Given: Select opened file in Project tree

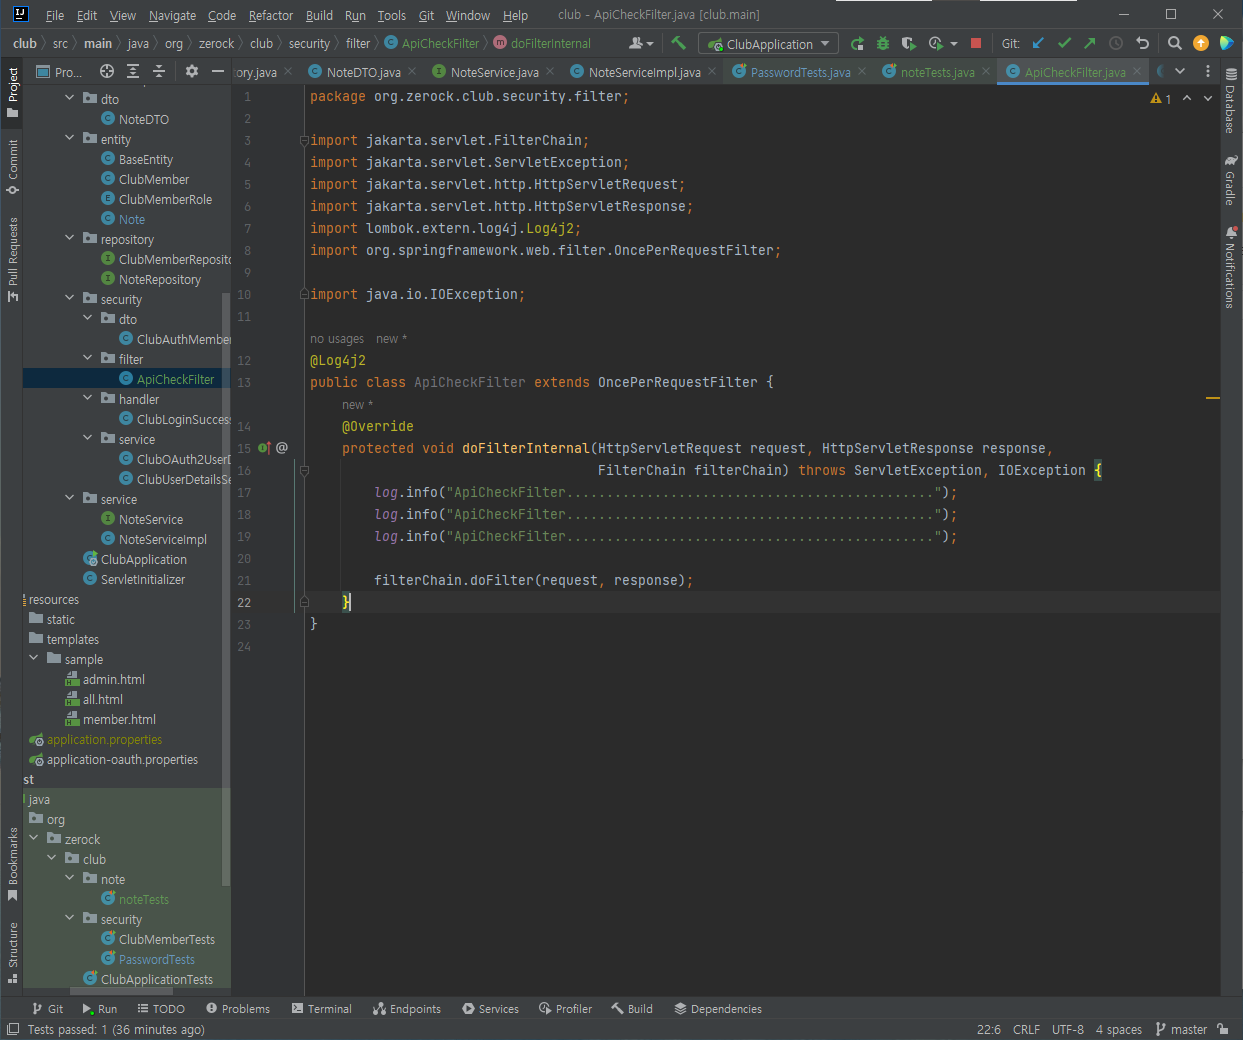Looking at the screenshot, I should pos(107,71).
